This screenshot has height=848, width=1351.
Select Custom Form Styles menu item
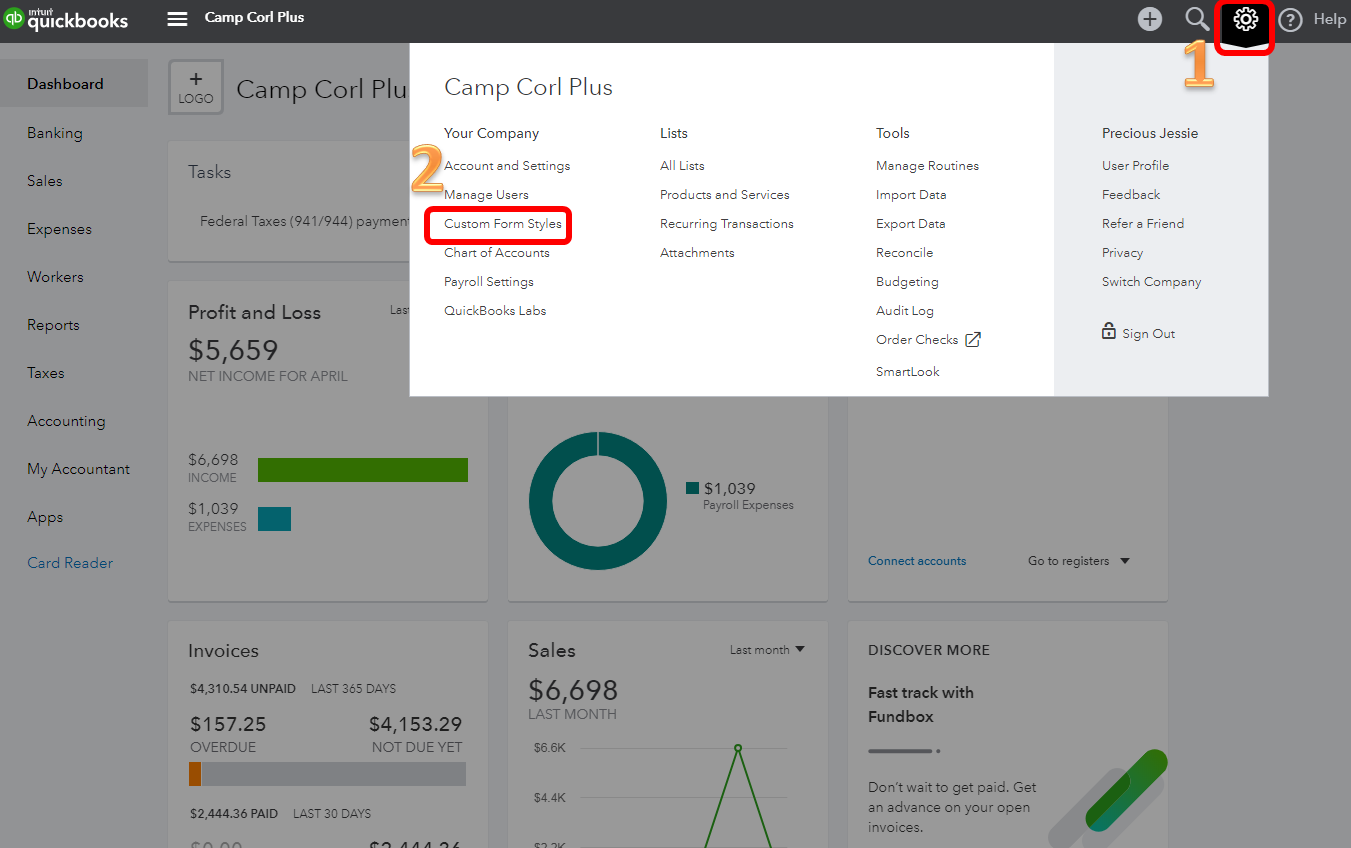click(503, 224)
